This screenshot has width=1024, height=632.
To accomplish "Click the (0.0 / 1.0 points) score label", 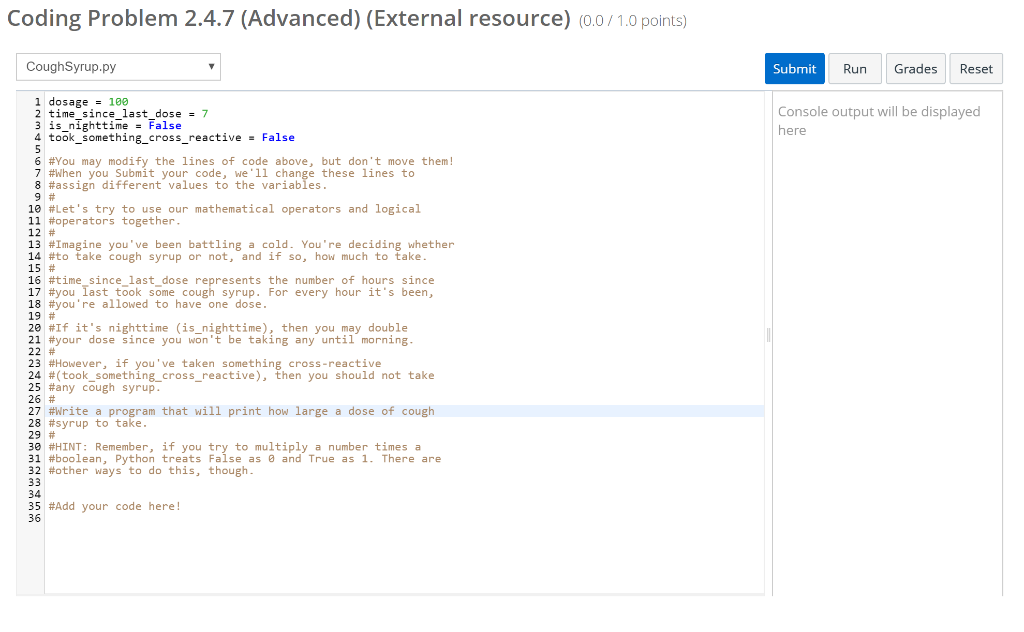I will (x=632, y=19).
